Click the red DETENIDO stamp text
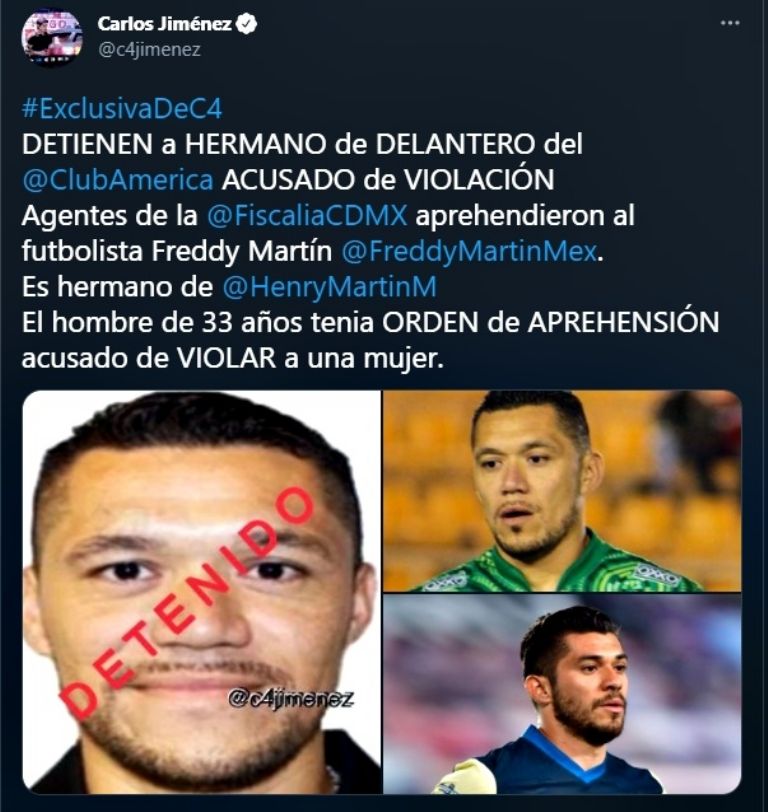Viewport: 768px width, 812px height. point(186,603)
